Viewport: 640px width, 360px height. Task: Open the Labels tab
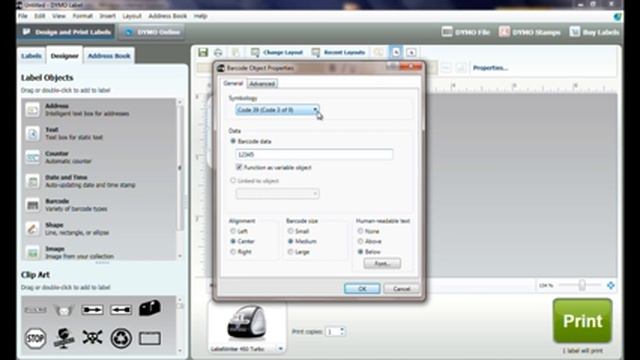click(x=31, y=56)
